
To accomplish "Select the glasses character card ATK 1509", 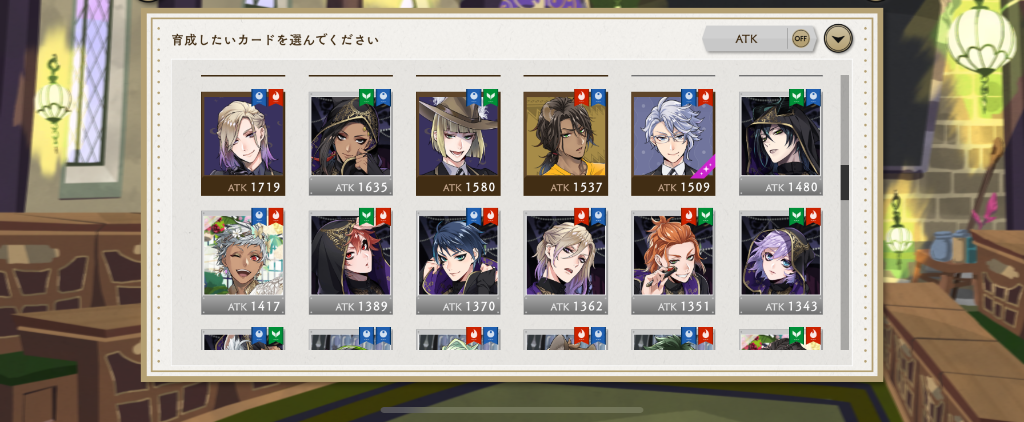I will coord(673,144).
